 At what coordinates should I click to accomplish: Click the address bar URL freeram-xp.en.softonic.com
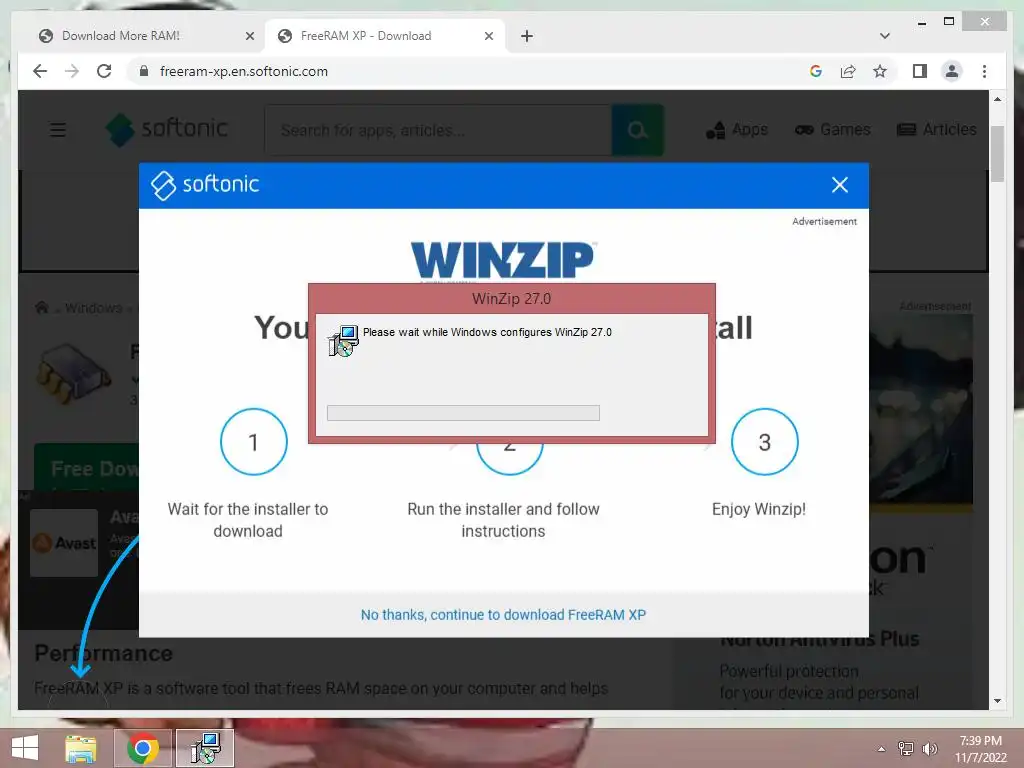tap(244, 71)
